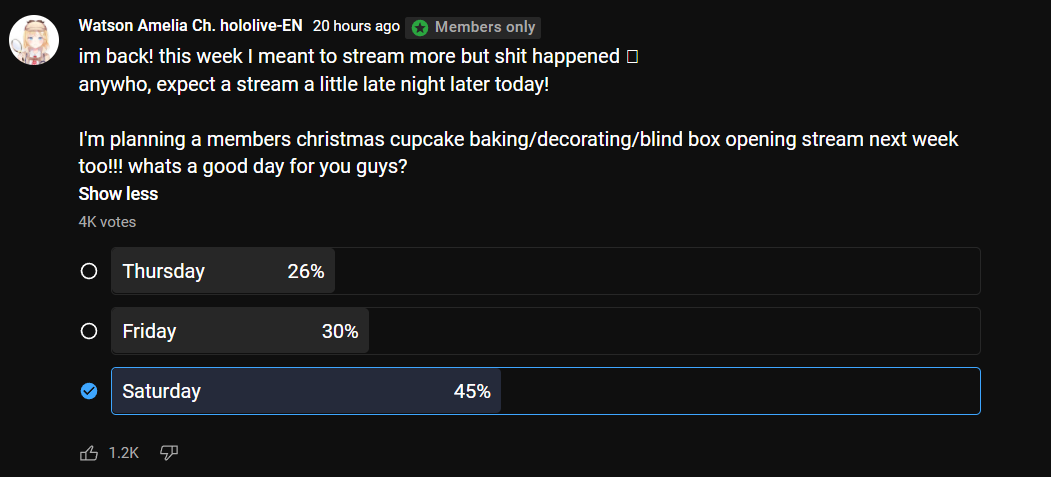The image size is (1051, 477).
Task: Click the thumbs down dislike icon
Action: (169, 454)
